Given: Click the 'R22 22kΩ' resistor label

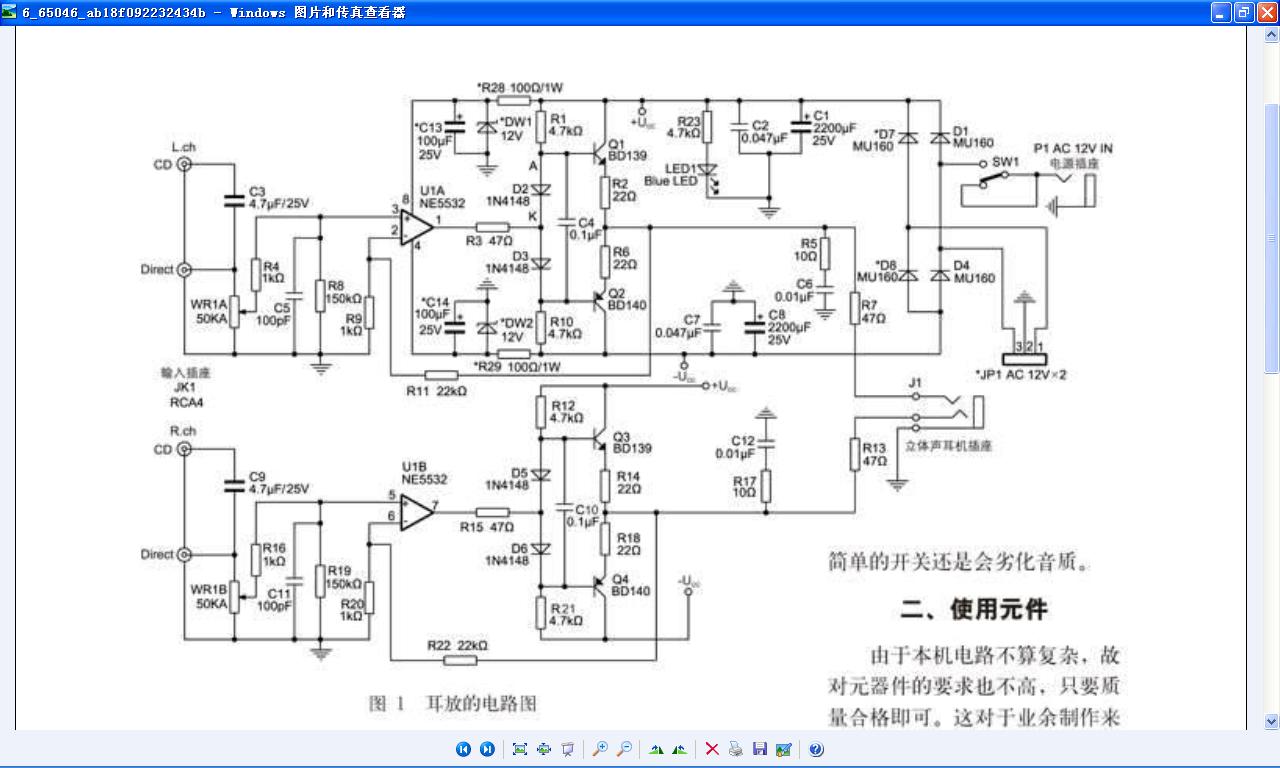Looking at the screenshot, I should [457, 646].
